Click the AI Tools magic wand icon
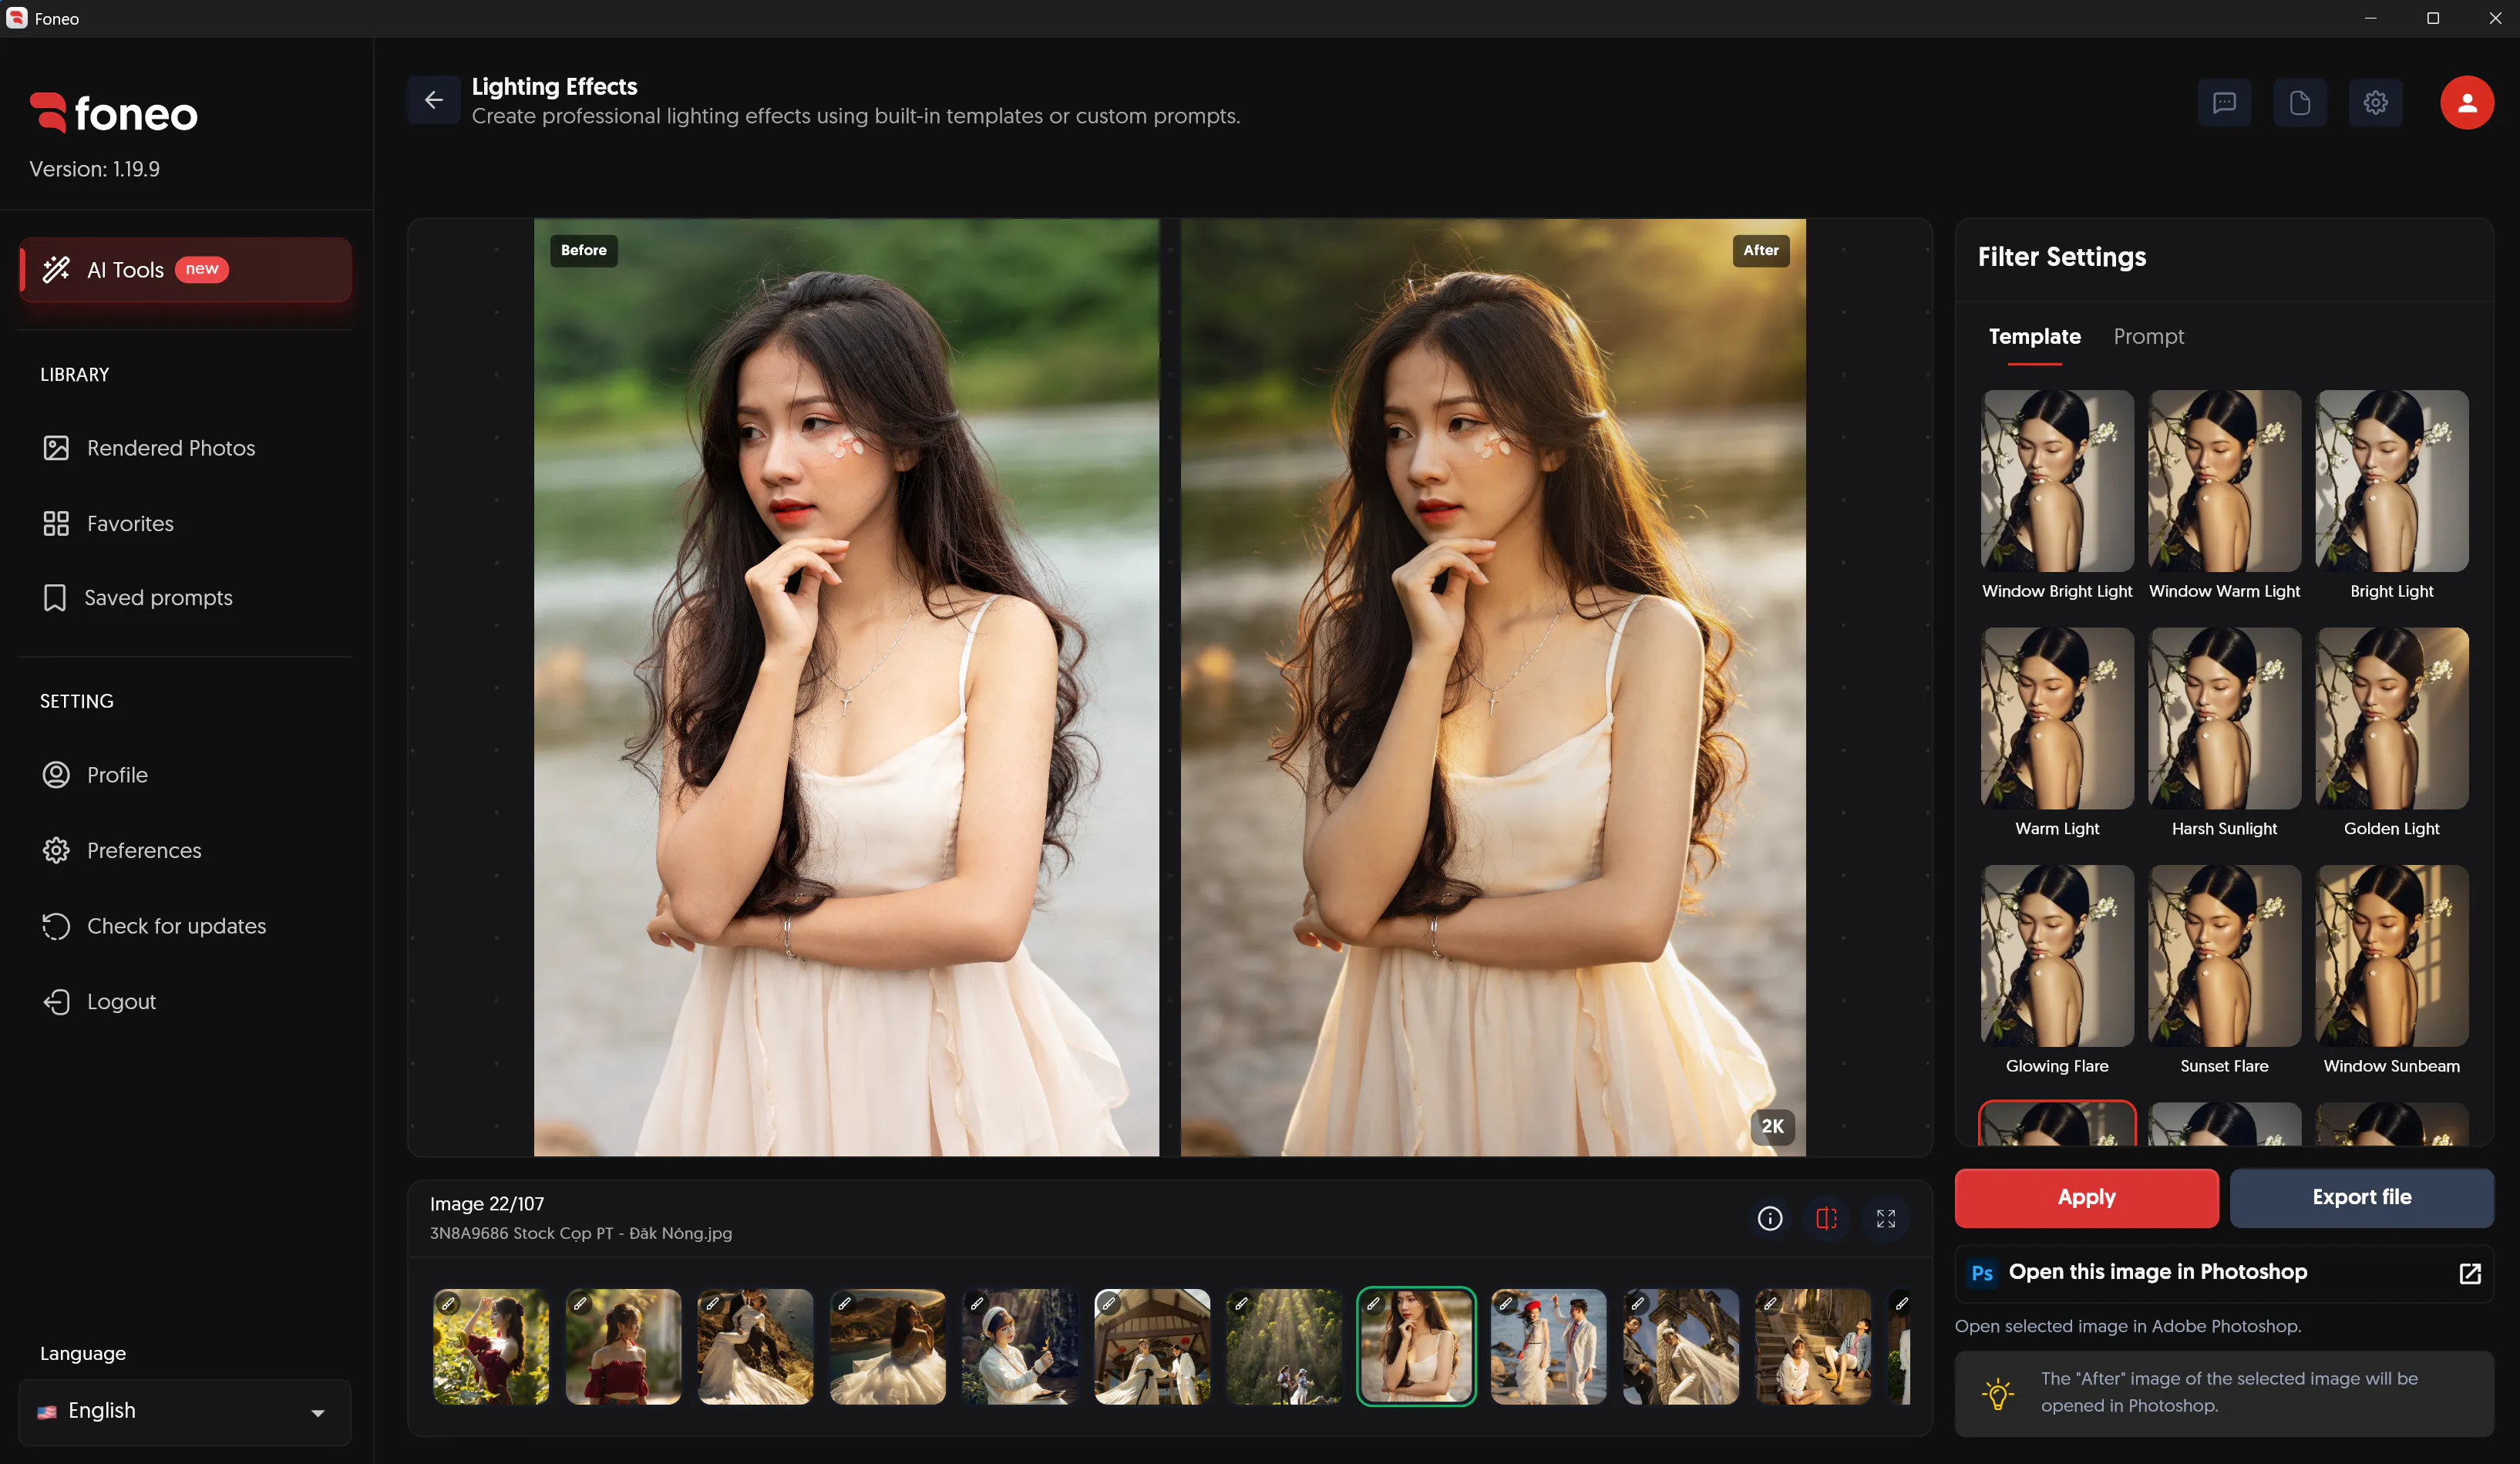This screenshot has width=2520, height=1464. coord(56,269)
